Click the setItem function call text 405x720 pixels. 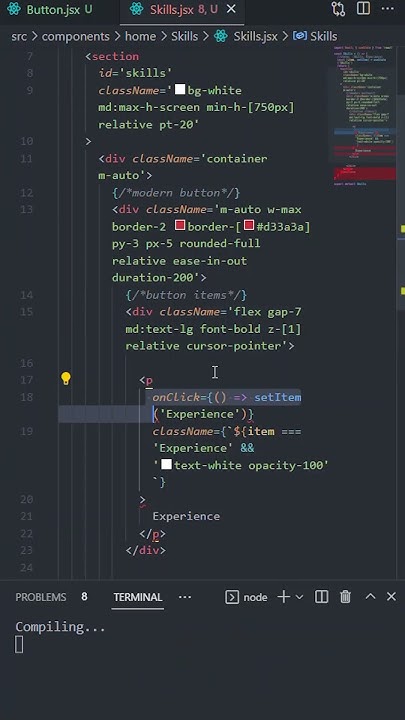point(278,397)
